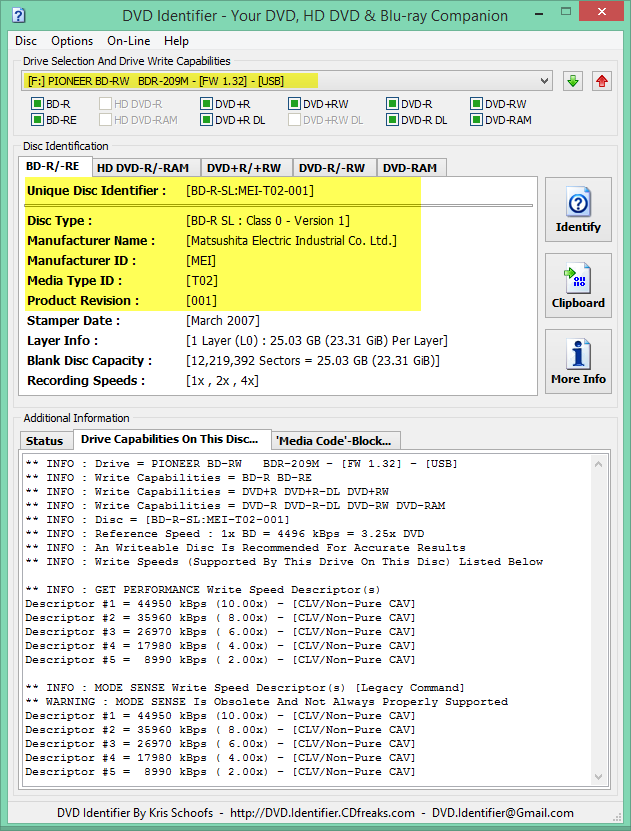The height and width of the screenshot is (831, 631).
Task: Click the Manufacturer ID value MEI
Action: click(201, 261)
